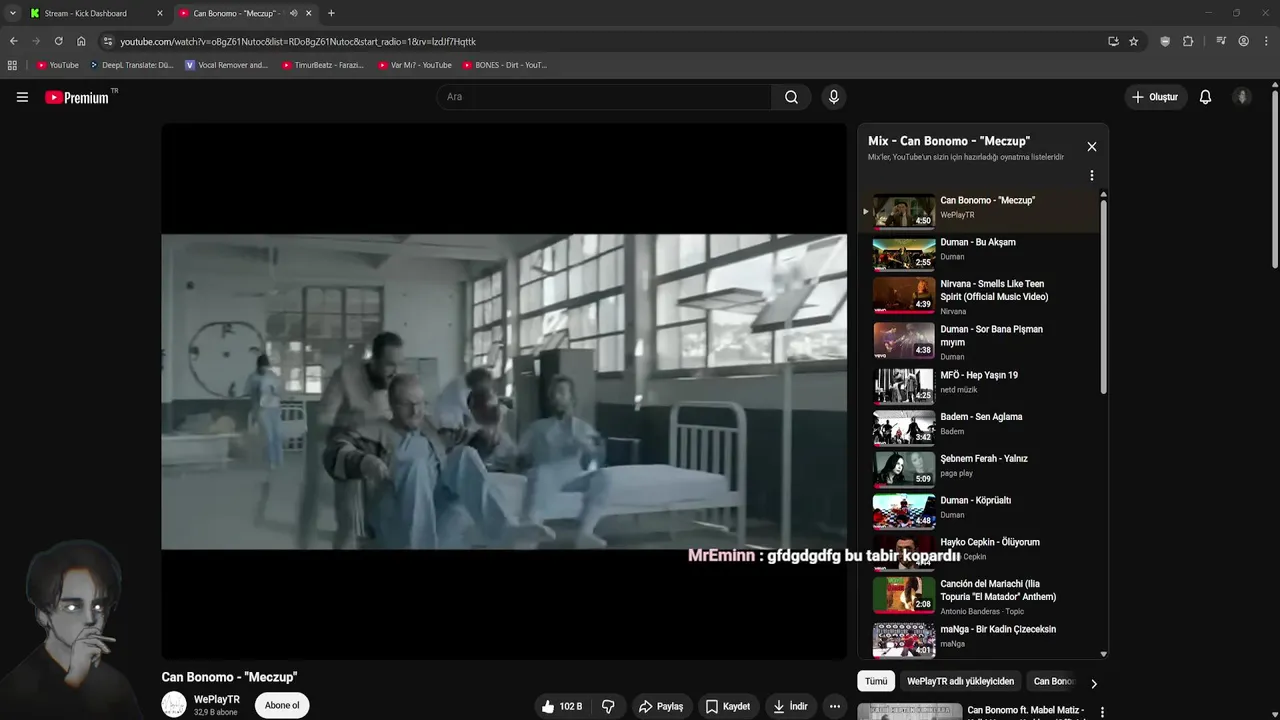
Task: Select the Tümü filter chip
Action: (x=876, y=681)
